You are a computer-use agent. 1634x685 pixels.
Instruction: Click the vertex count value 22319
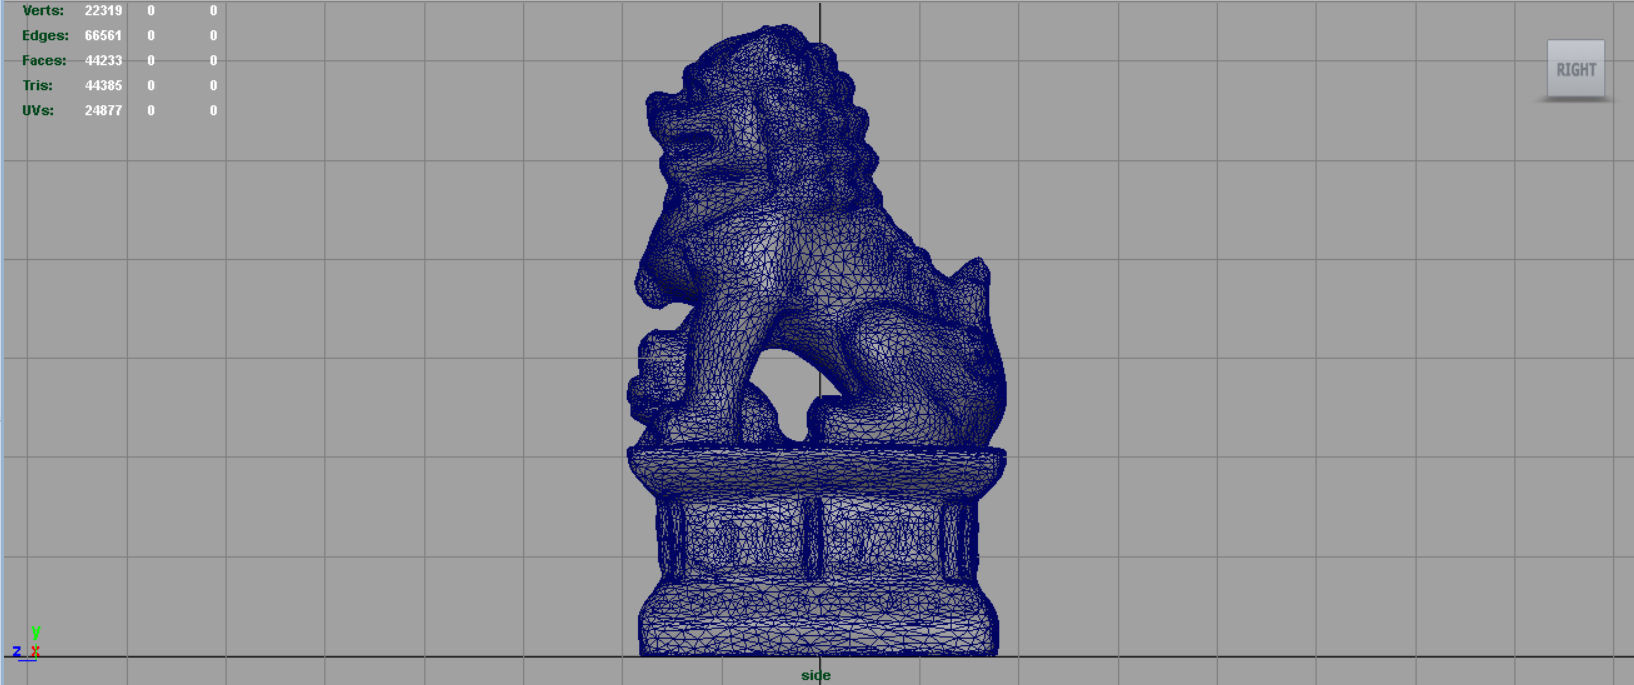pos(103,10)
